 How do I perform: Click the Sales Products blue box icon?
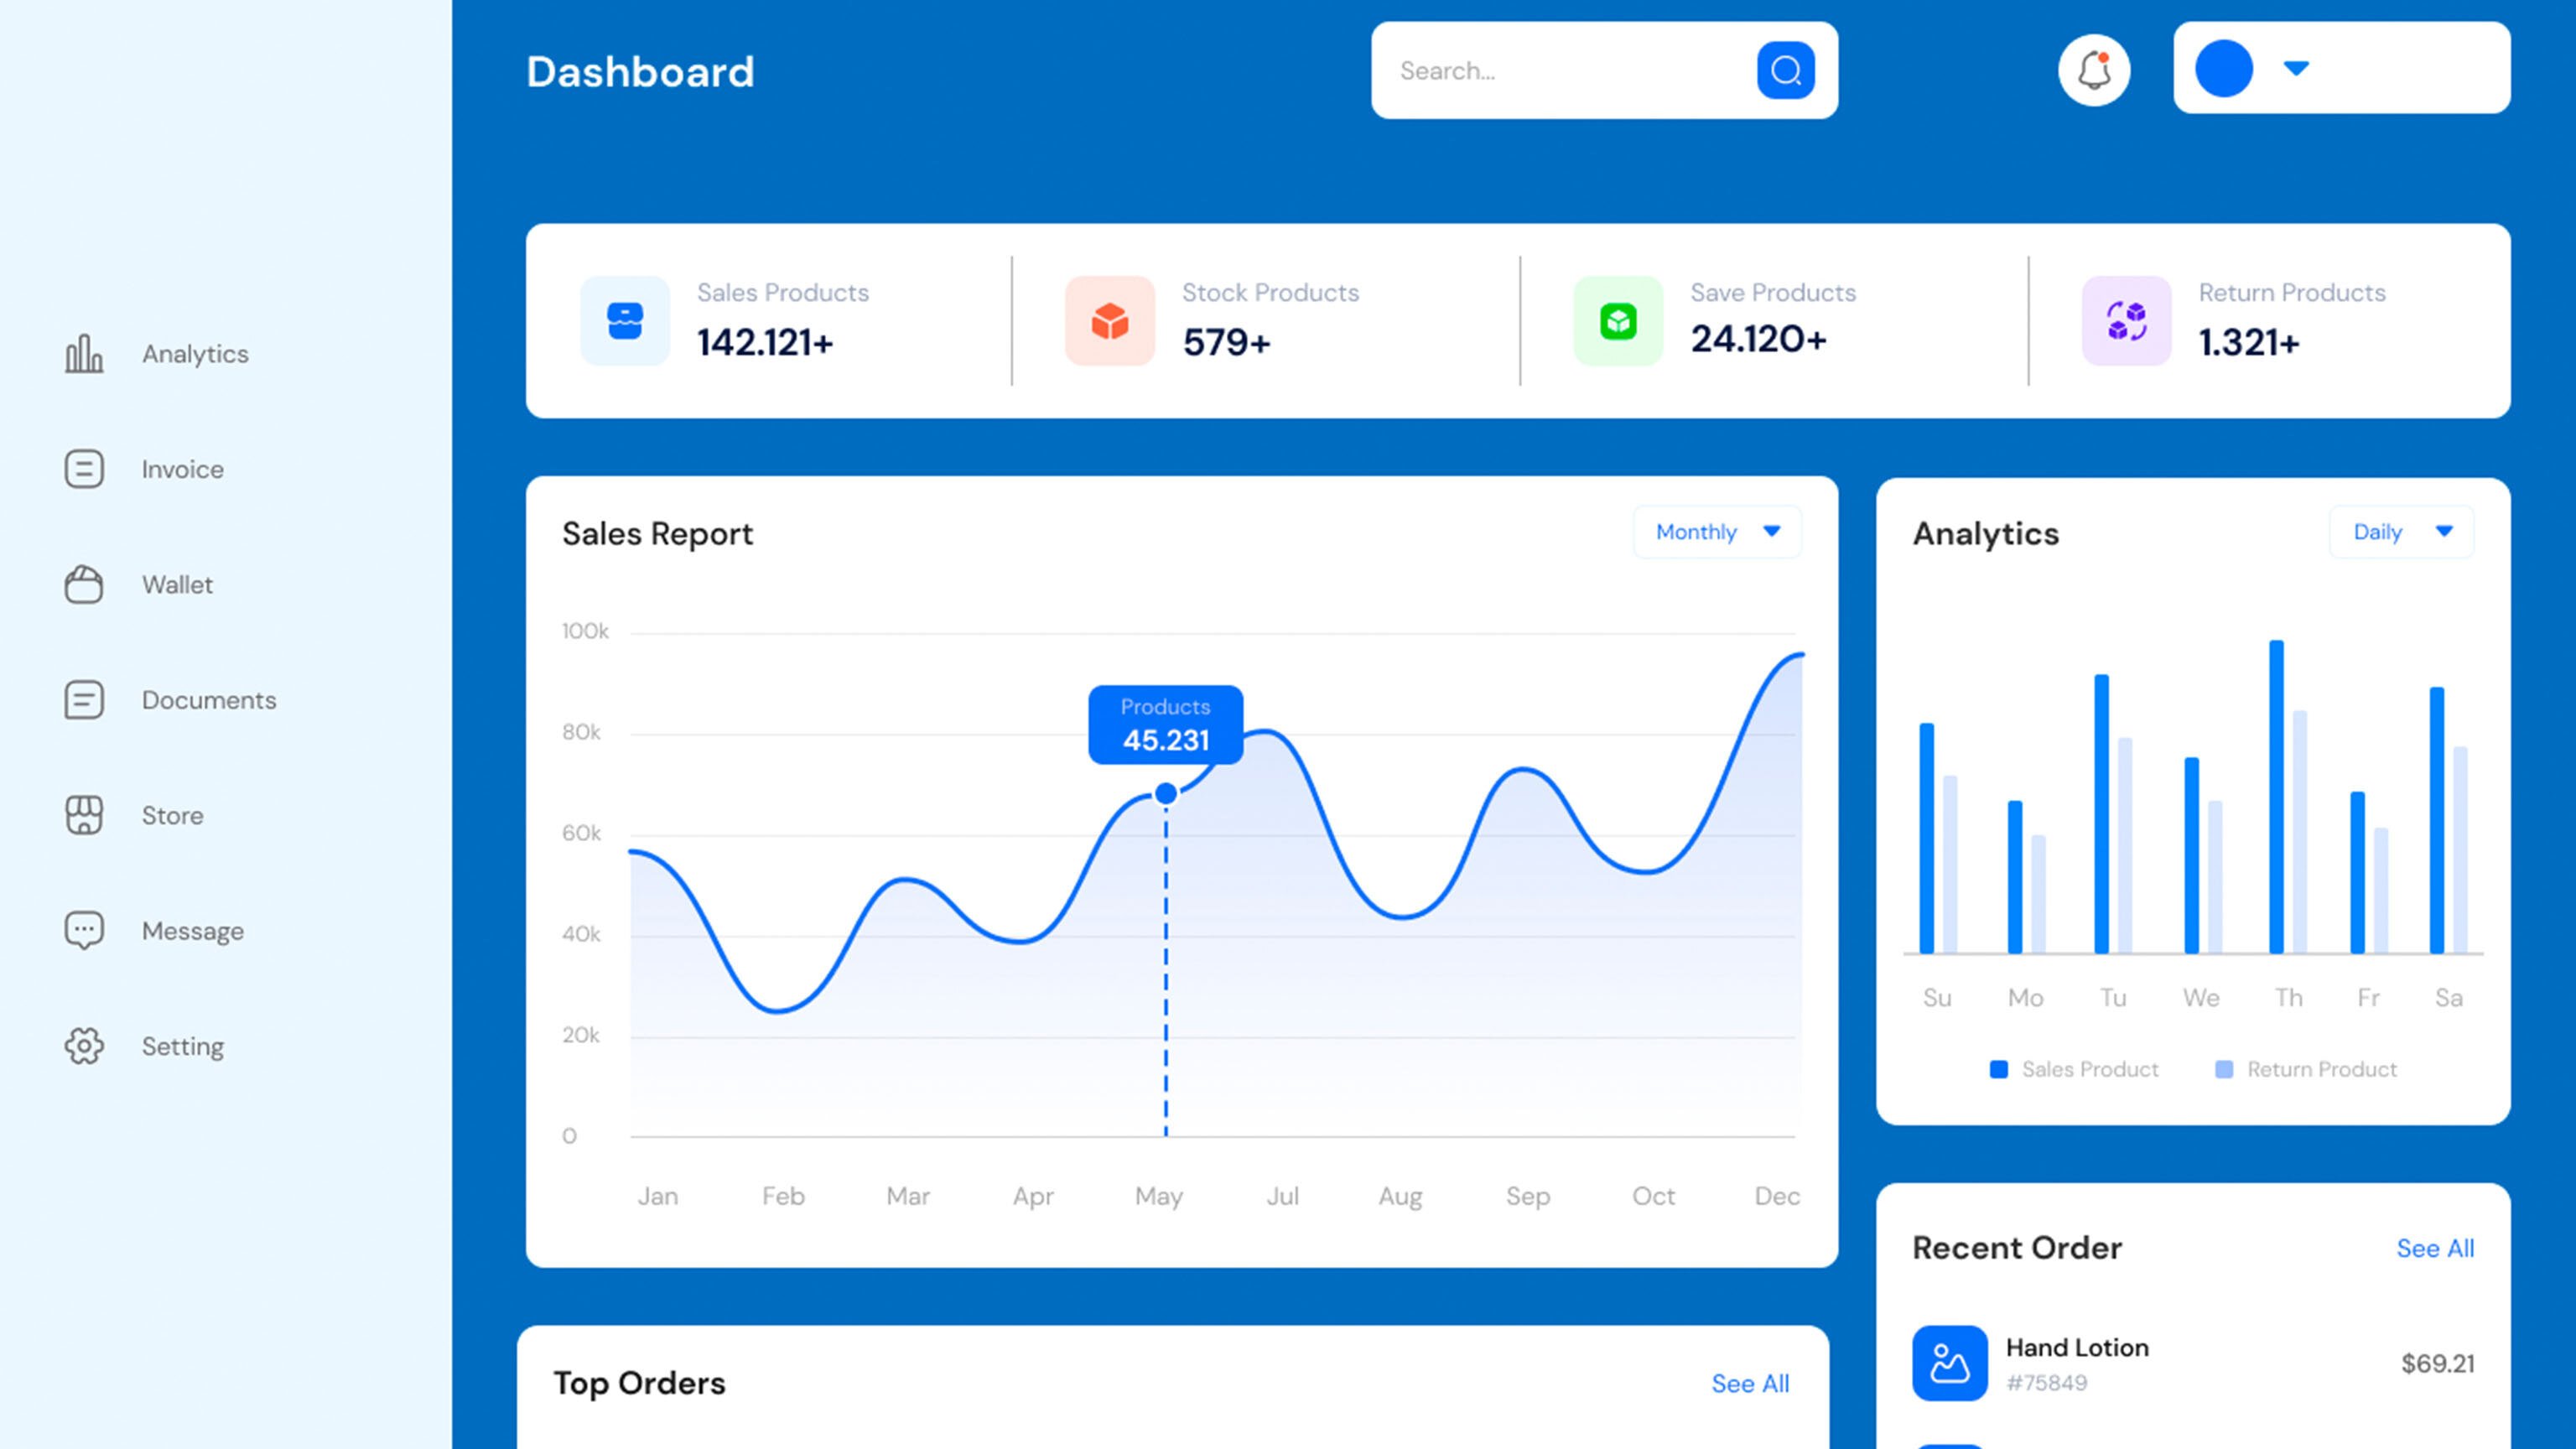click(x=625, y=321)
